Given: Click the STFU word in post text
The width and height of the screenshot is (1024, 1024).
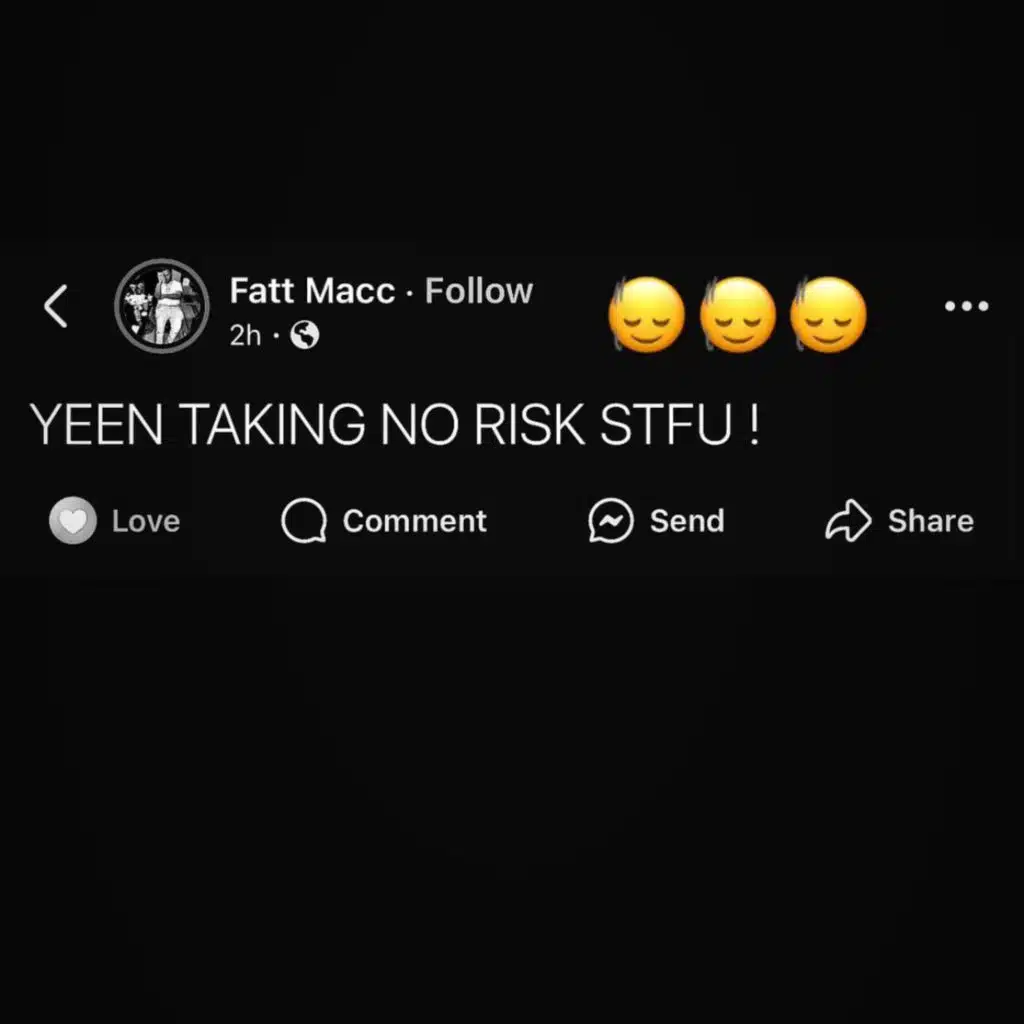Looking at the screenshot, I should 666,424.
